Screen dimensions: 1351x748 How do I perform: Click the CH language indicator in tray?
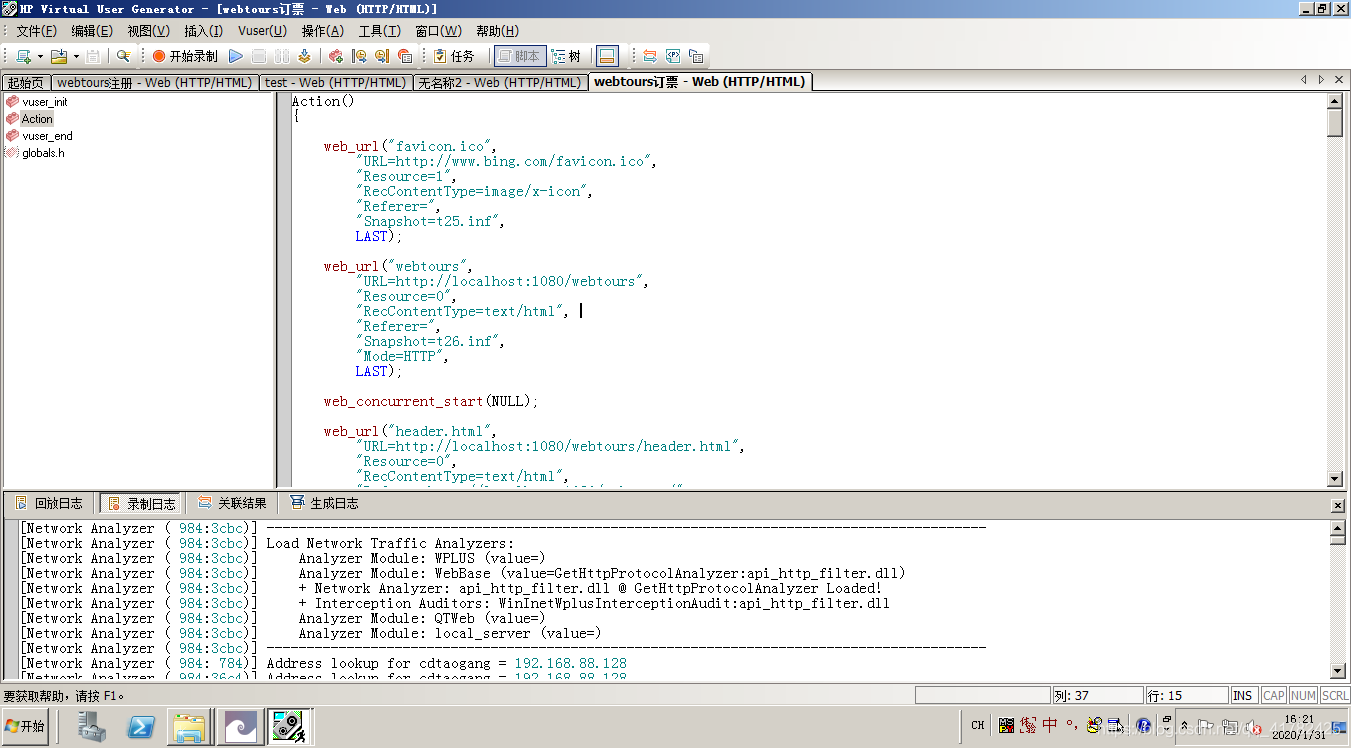click(x=978, y=726)
